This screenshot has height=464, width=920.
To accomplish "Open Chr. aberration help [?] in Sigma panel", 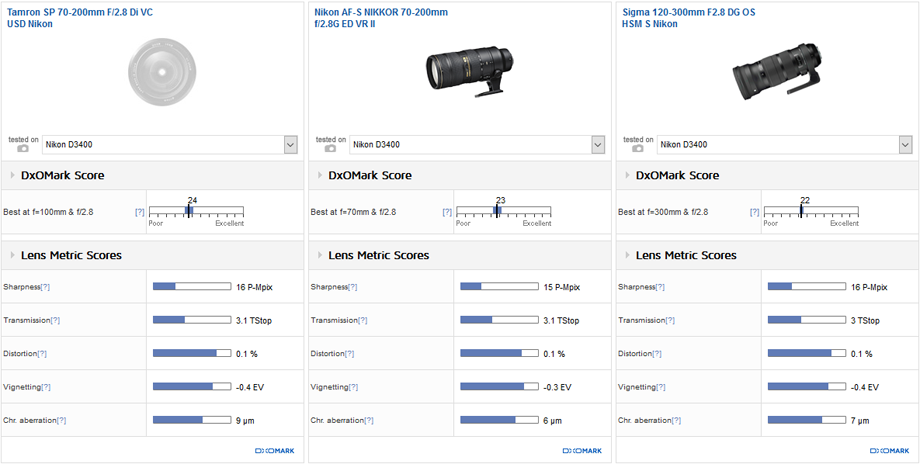I will [676, 421].
